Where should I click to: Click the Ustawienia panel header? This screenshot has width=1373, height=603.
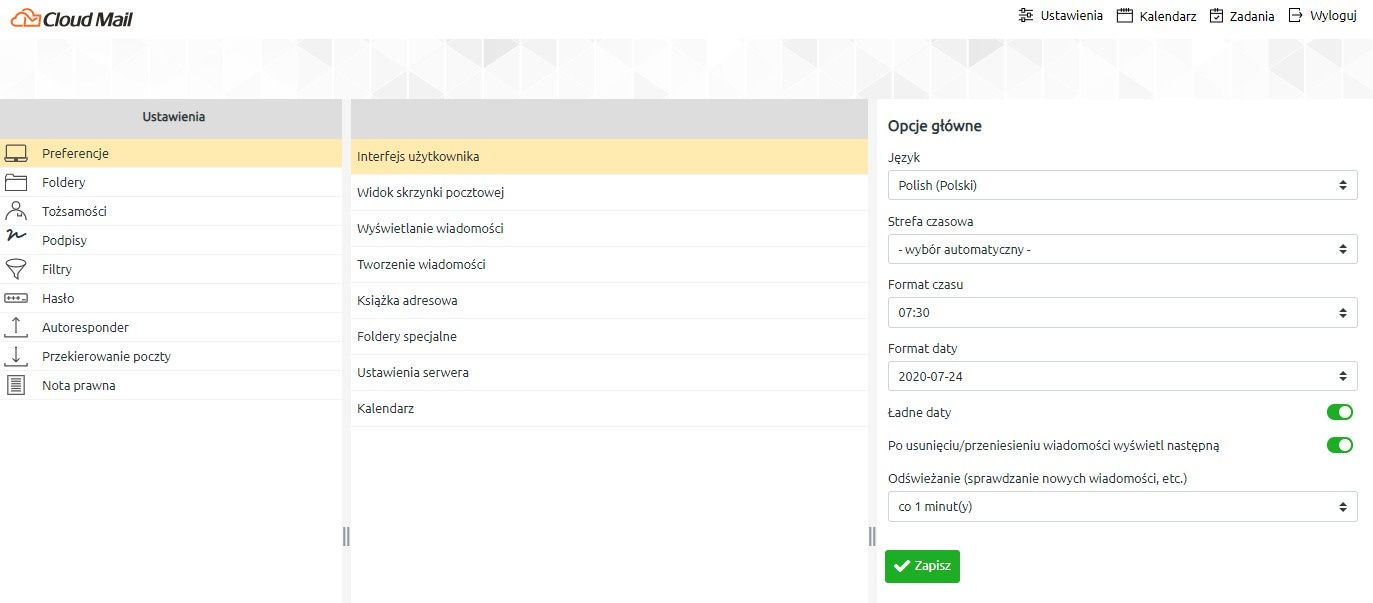pyautogui.click(x=171, y=118)
